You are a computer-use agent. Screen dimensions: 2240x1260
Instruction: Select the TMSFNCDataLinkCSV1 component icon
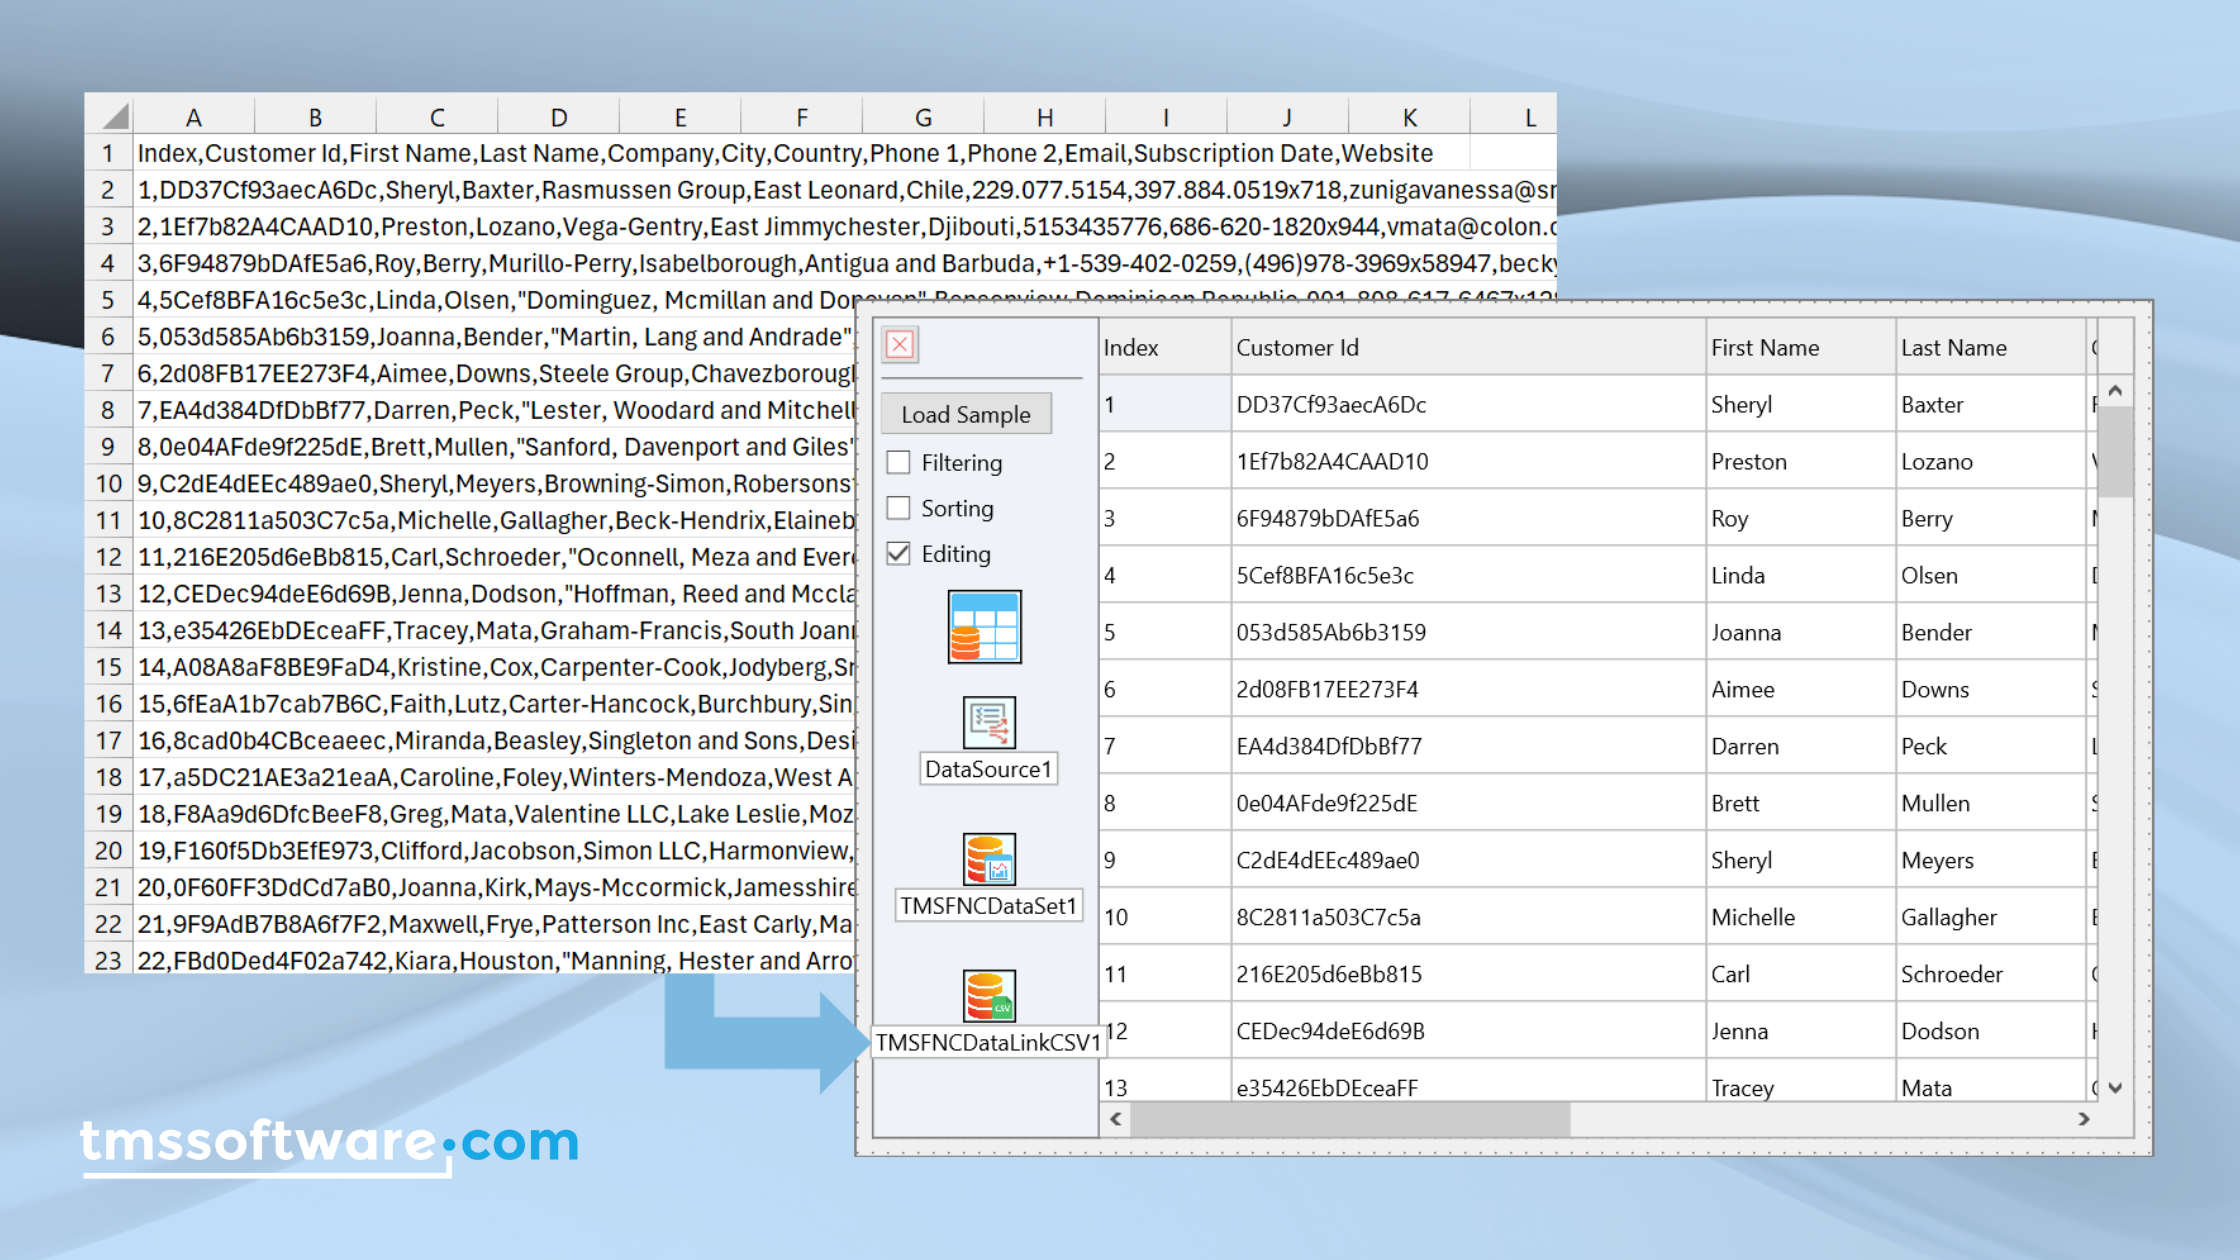click(x=989, y=995)
